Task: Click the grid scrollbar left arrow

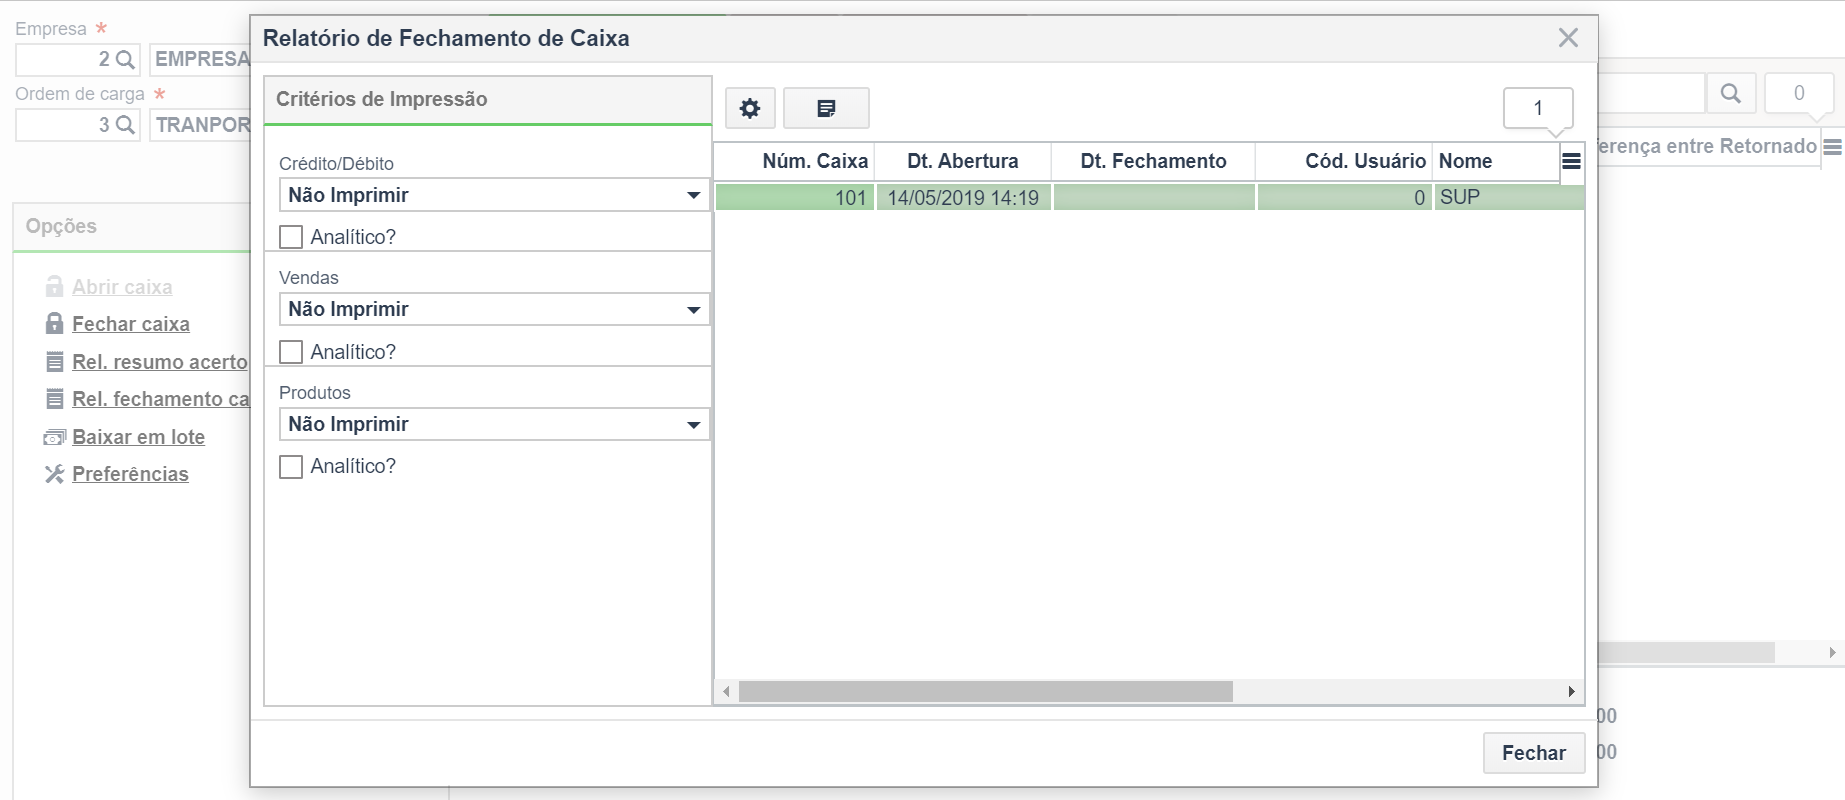Action: coord(727,692)
